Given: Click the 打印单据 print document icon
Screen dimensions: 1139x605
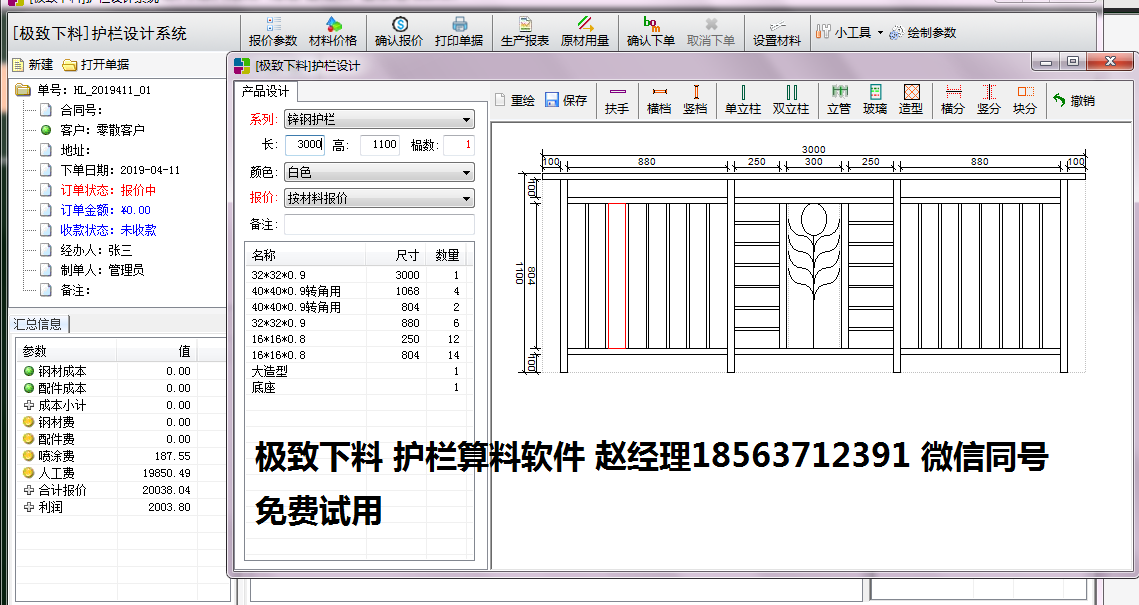Looking at the screenshot, I should coord(459,32).
